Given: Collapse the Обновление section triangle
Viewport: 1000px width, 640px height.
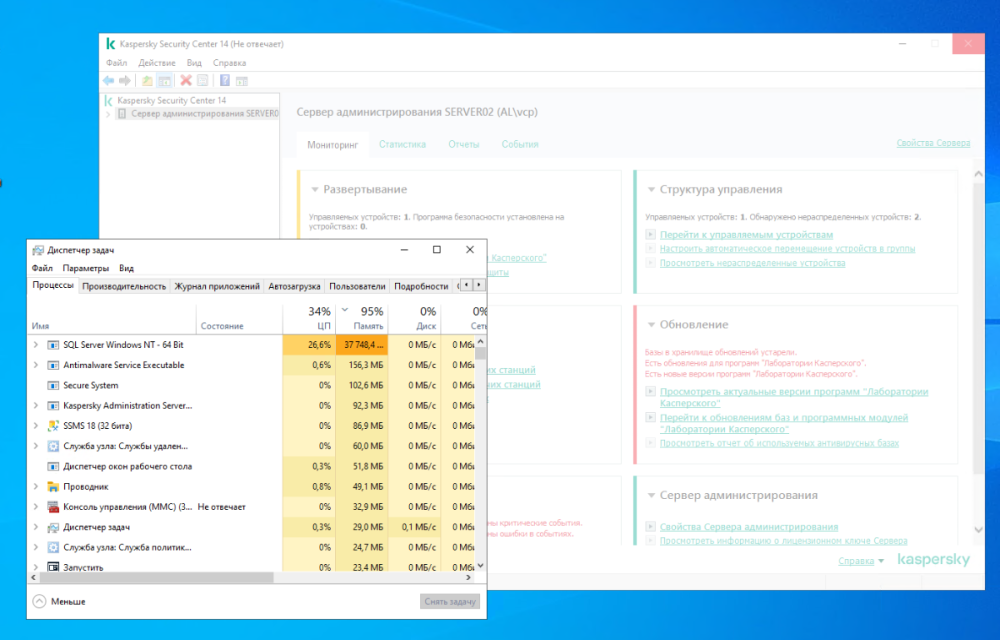Looking at the screenshot, I should [x=651, y=325].
